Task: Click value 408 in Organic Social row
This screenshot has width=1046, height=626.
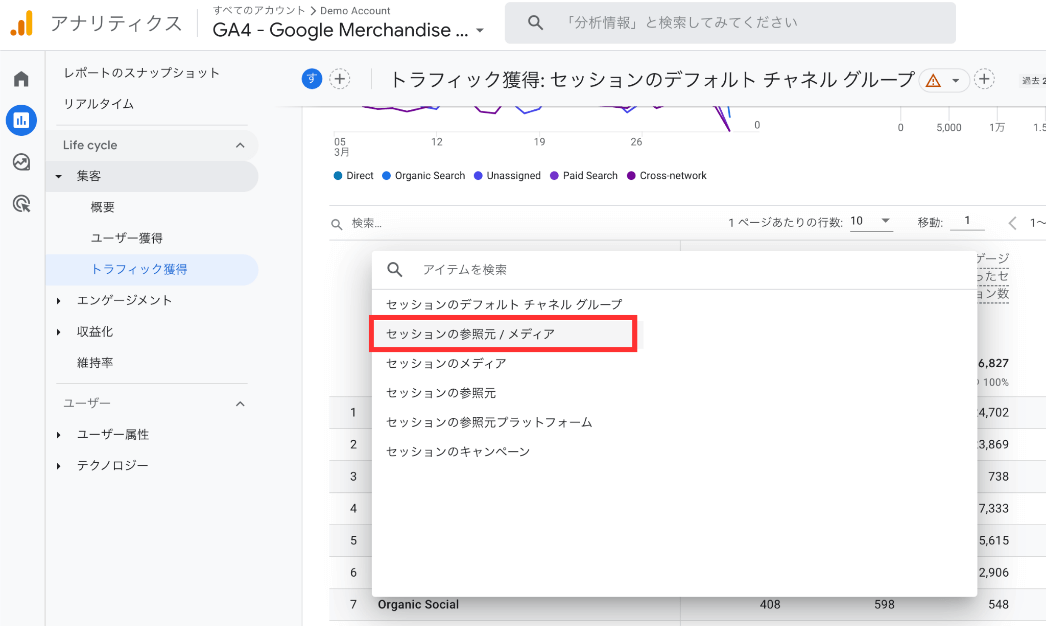Action: (770, 605)
